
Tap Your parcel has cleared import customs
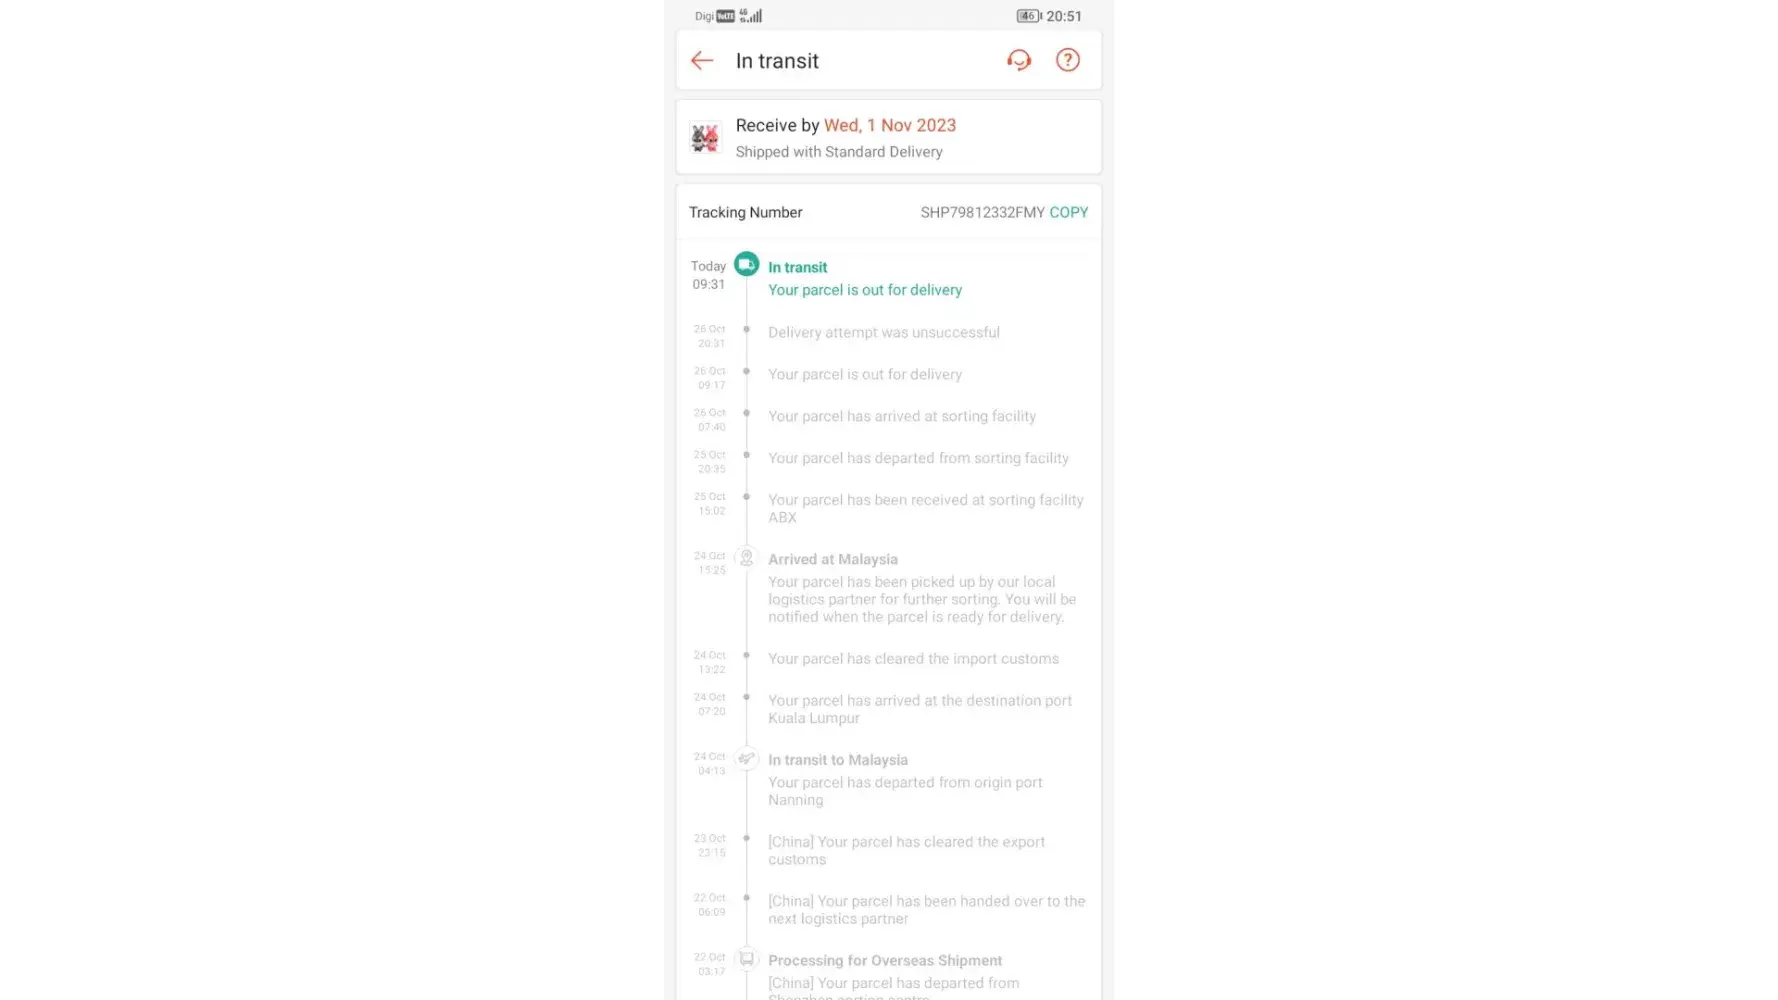[x=913, y=659]
